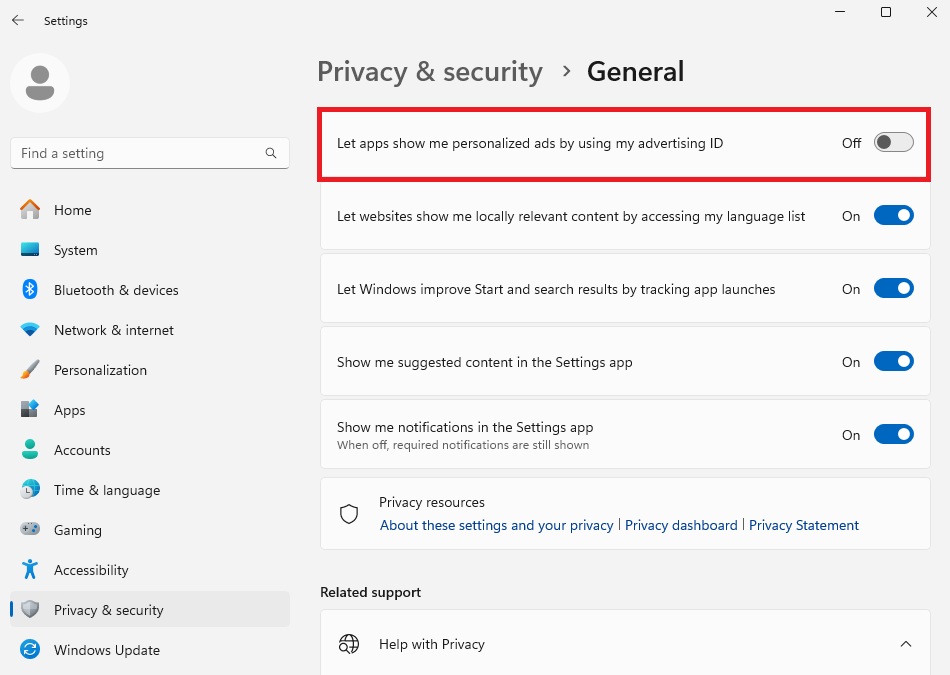The height and width of the screenshot is (675, 950).
Task: Click 'When off, required notifications are still shown'
Action: [463, 445]
